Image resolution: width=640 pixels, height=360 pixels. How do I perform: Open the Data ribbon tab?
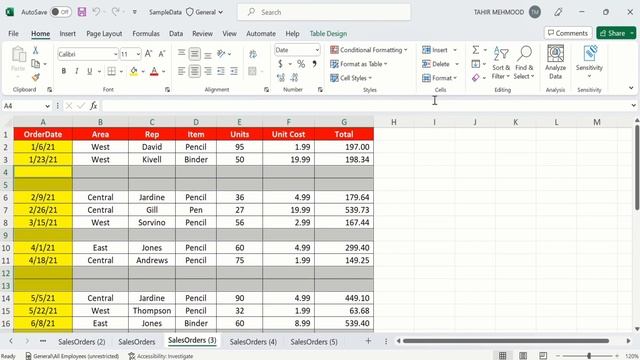pyautogui.click(x=176, y=33)
